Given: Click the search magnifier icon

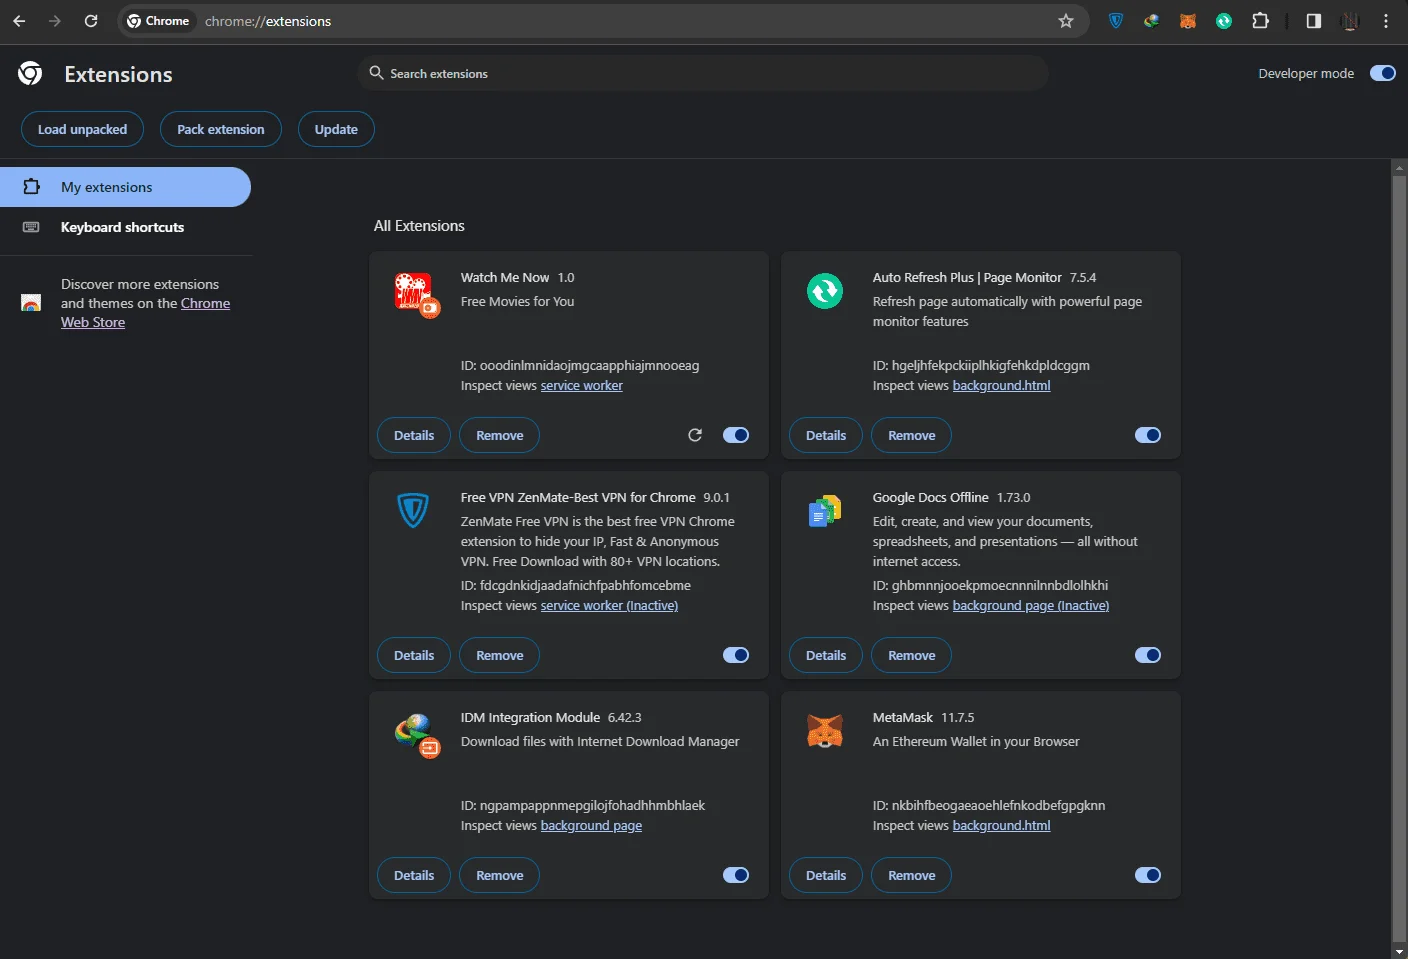Looking at the screenshot, I should [x=376, y=73].
